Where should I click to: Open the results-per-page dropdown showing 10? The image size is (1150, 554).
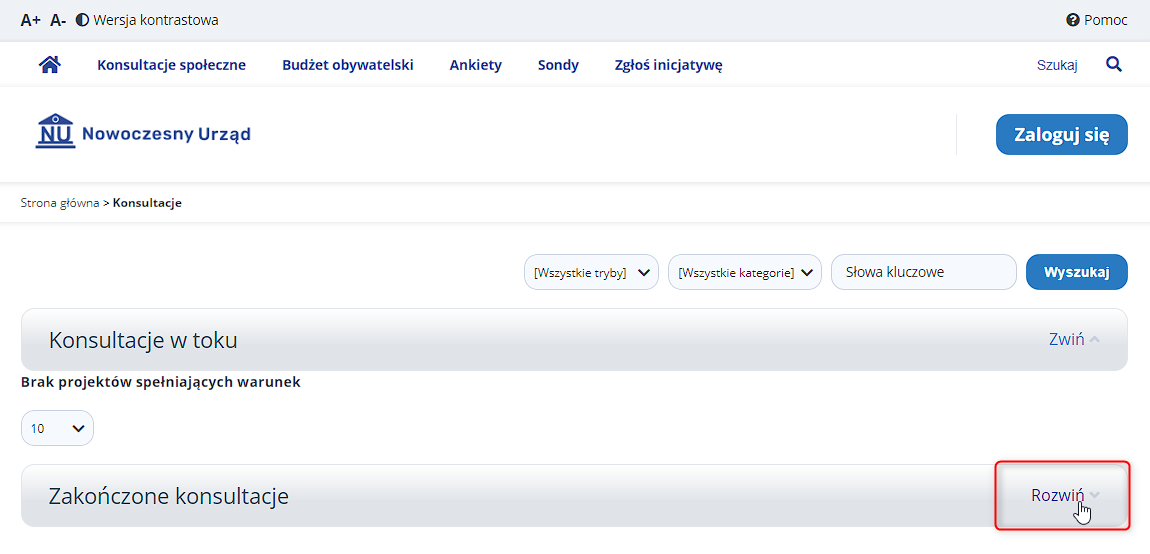[x=57, y=428]
